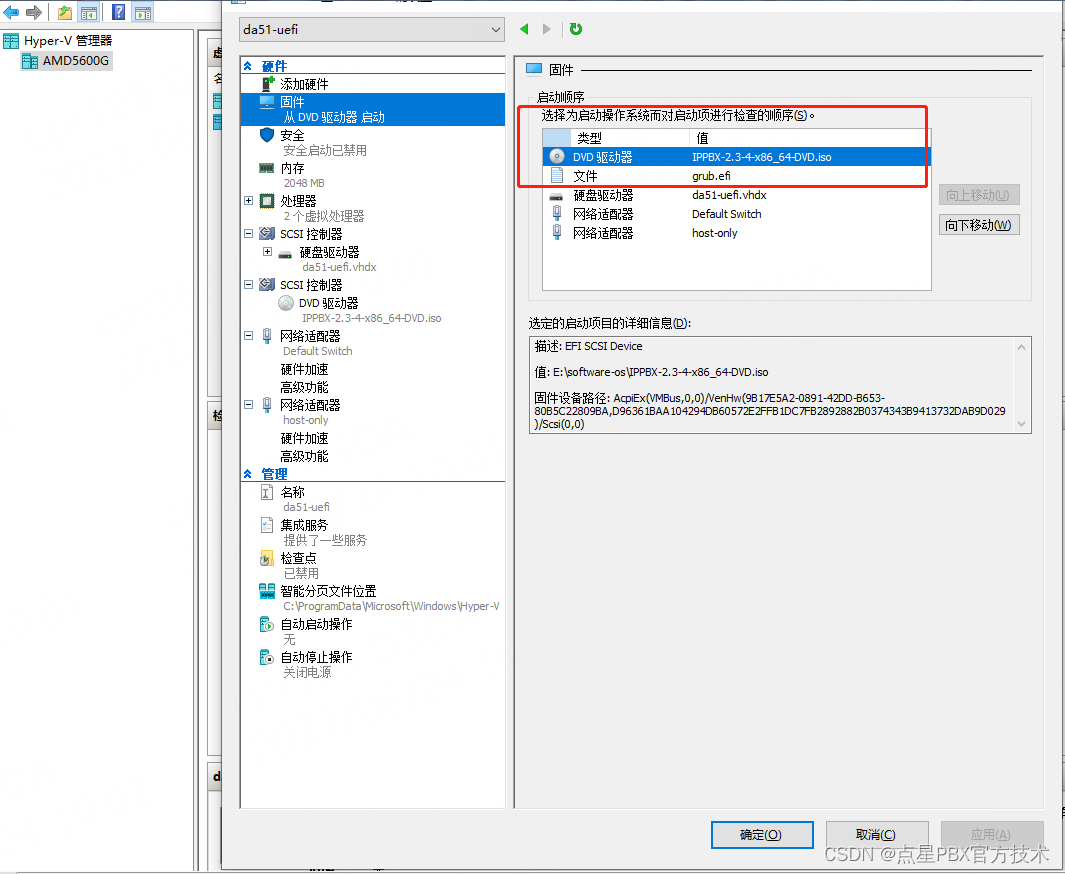Collapse the 硬件 (Hardware) section chevron

tap(249, 64)
